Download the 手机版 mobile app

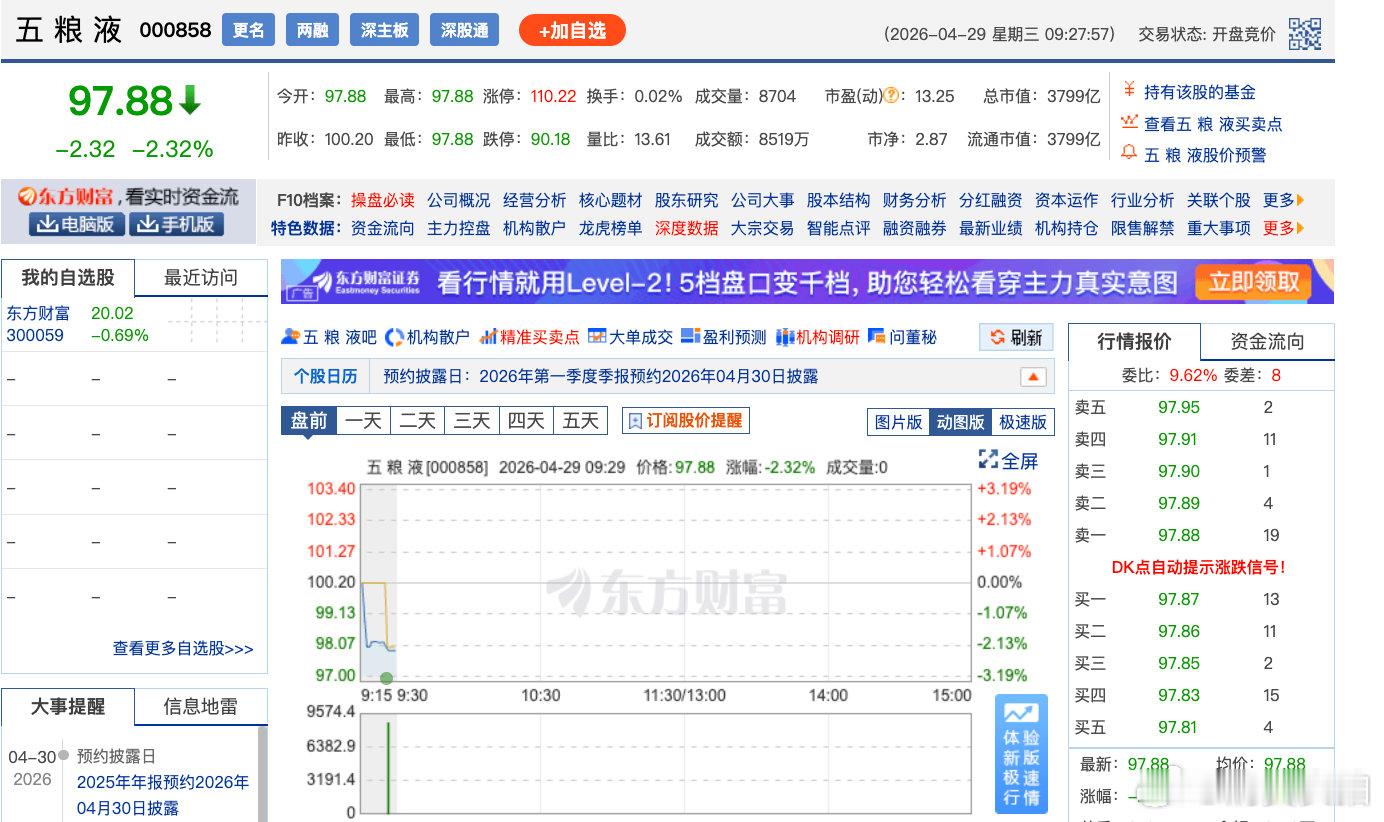(x=177, y=224)
